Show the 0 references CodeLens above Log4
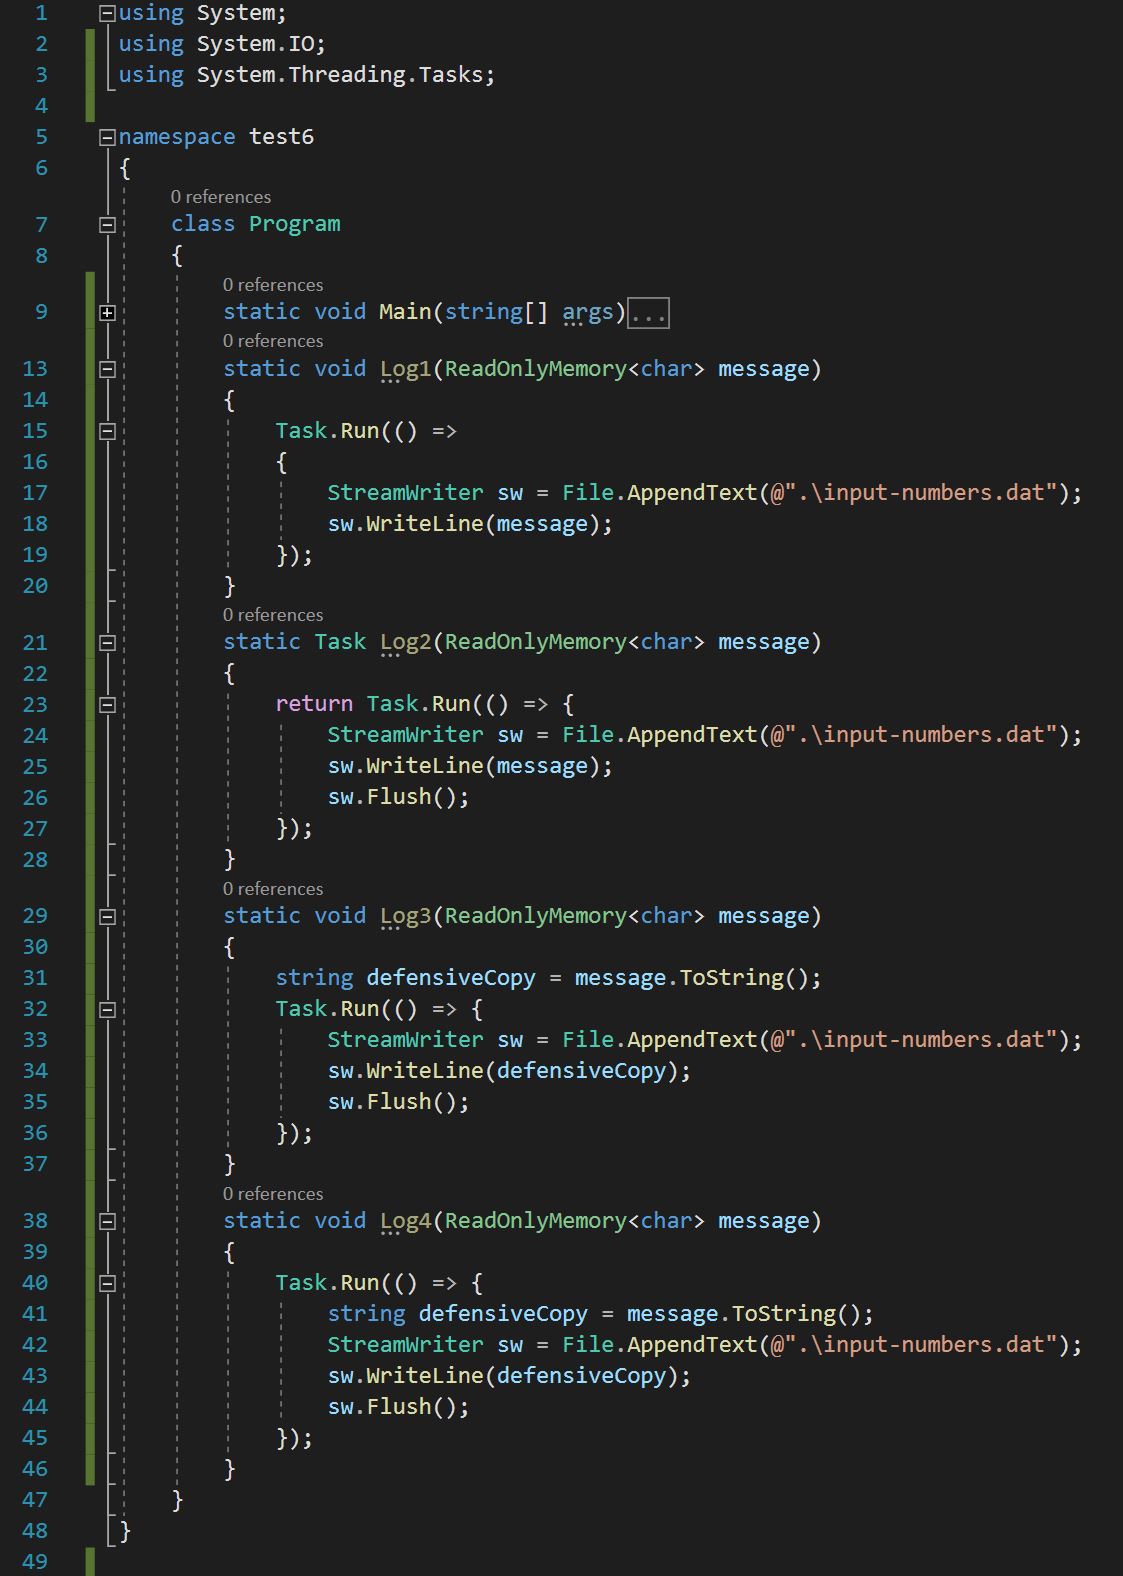1123x1576 pixels. (x=272, y=1194)
